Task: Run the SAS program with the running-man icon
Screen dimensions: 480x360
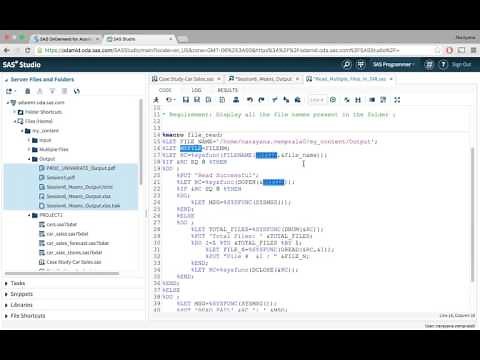Action: (x=156, y=100)
